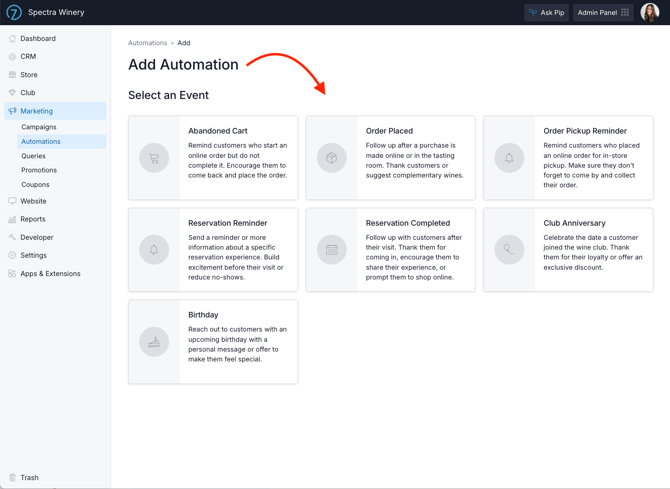Click the Trash bin icon

[x=12, y=477]
